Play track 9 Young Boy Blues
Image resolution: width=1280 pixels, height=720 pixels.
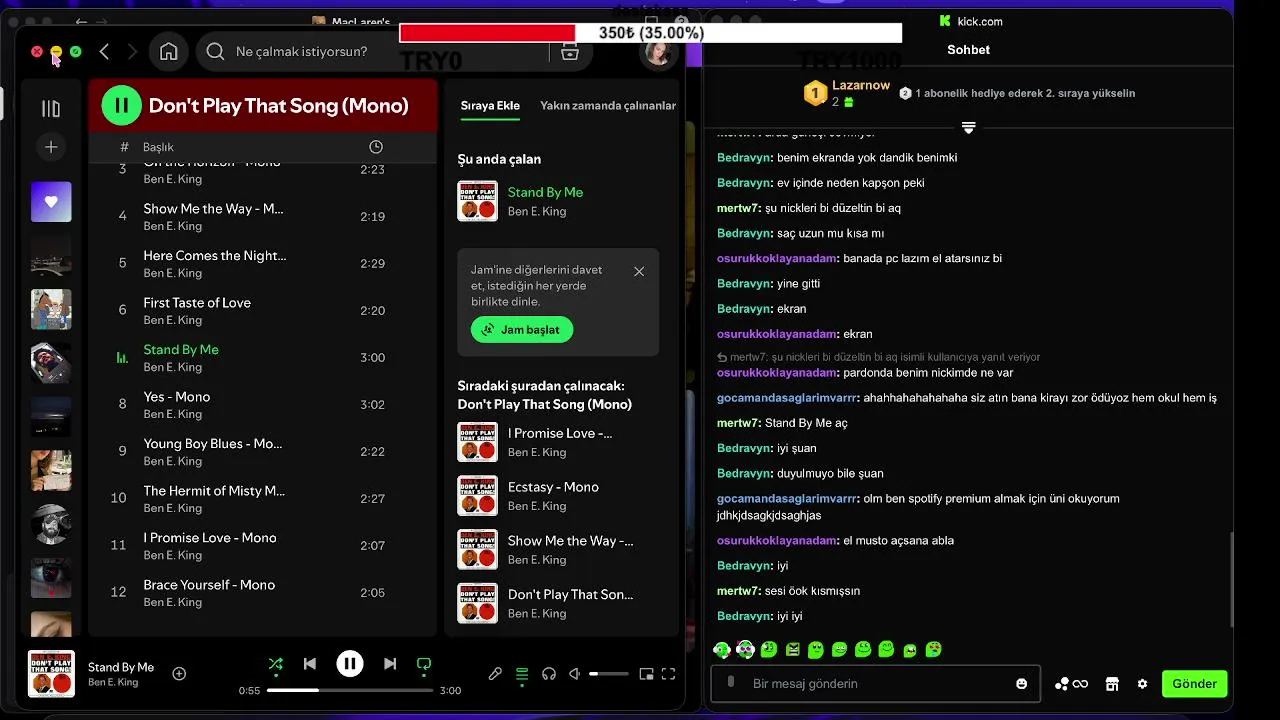pyautogui.click(x=263, y=451)
